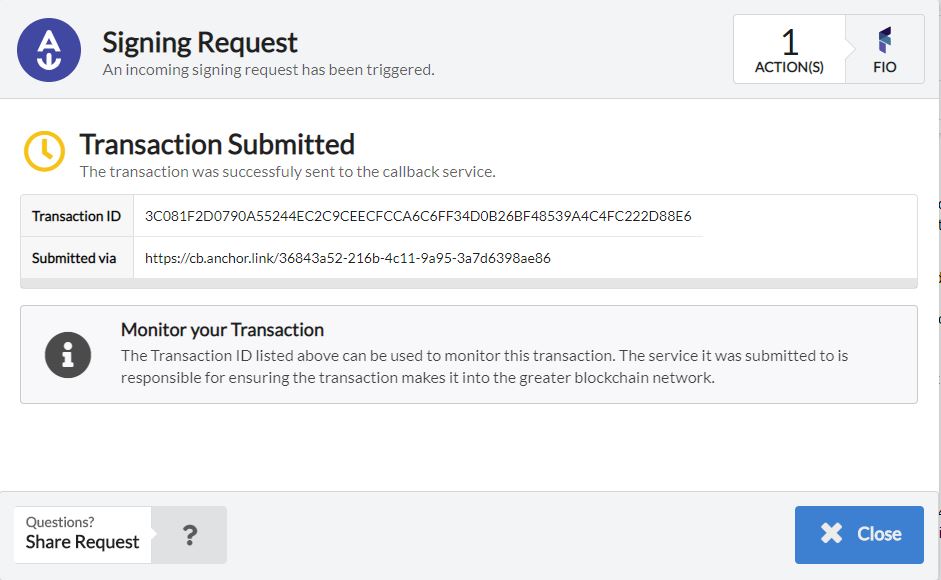
Task: Click the Transaction Submitted heading
Action: [217, 145]
